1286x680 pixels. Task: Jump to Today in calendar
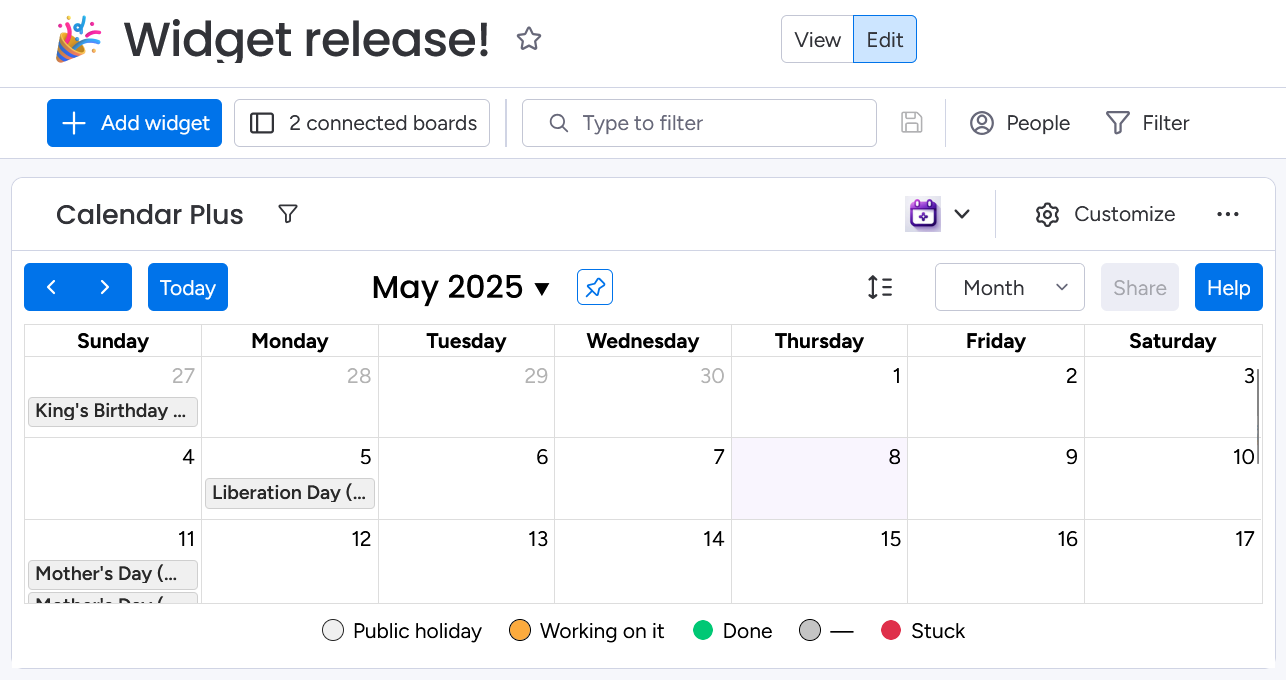[188, 288]
